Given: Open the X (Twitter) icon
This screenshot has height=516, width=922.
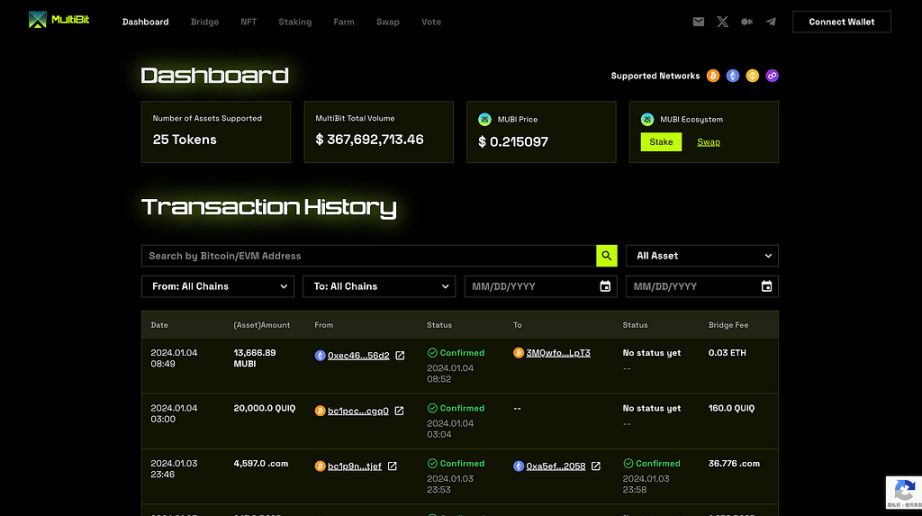Looking at the screenshot, I should point(722,22).
